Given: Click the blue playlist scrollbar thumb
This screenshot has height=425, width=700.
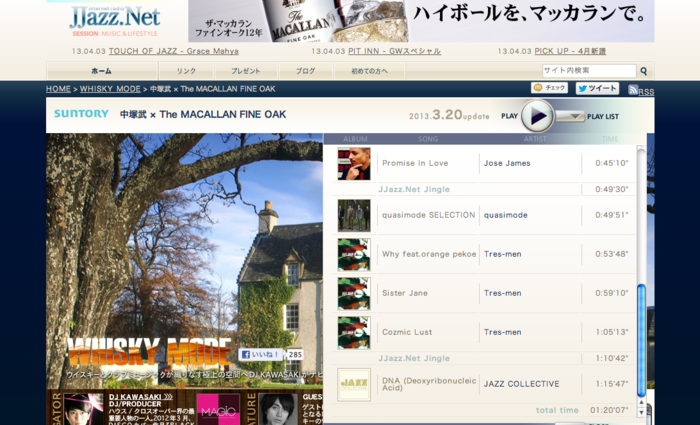Looking at the screenshot, I should [x=641, y=340].
